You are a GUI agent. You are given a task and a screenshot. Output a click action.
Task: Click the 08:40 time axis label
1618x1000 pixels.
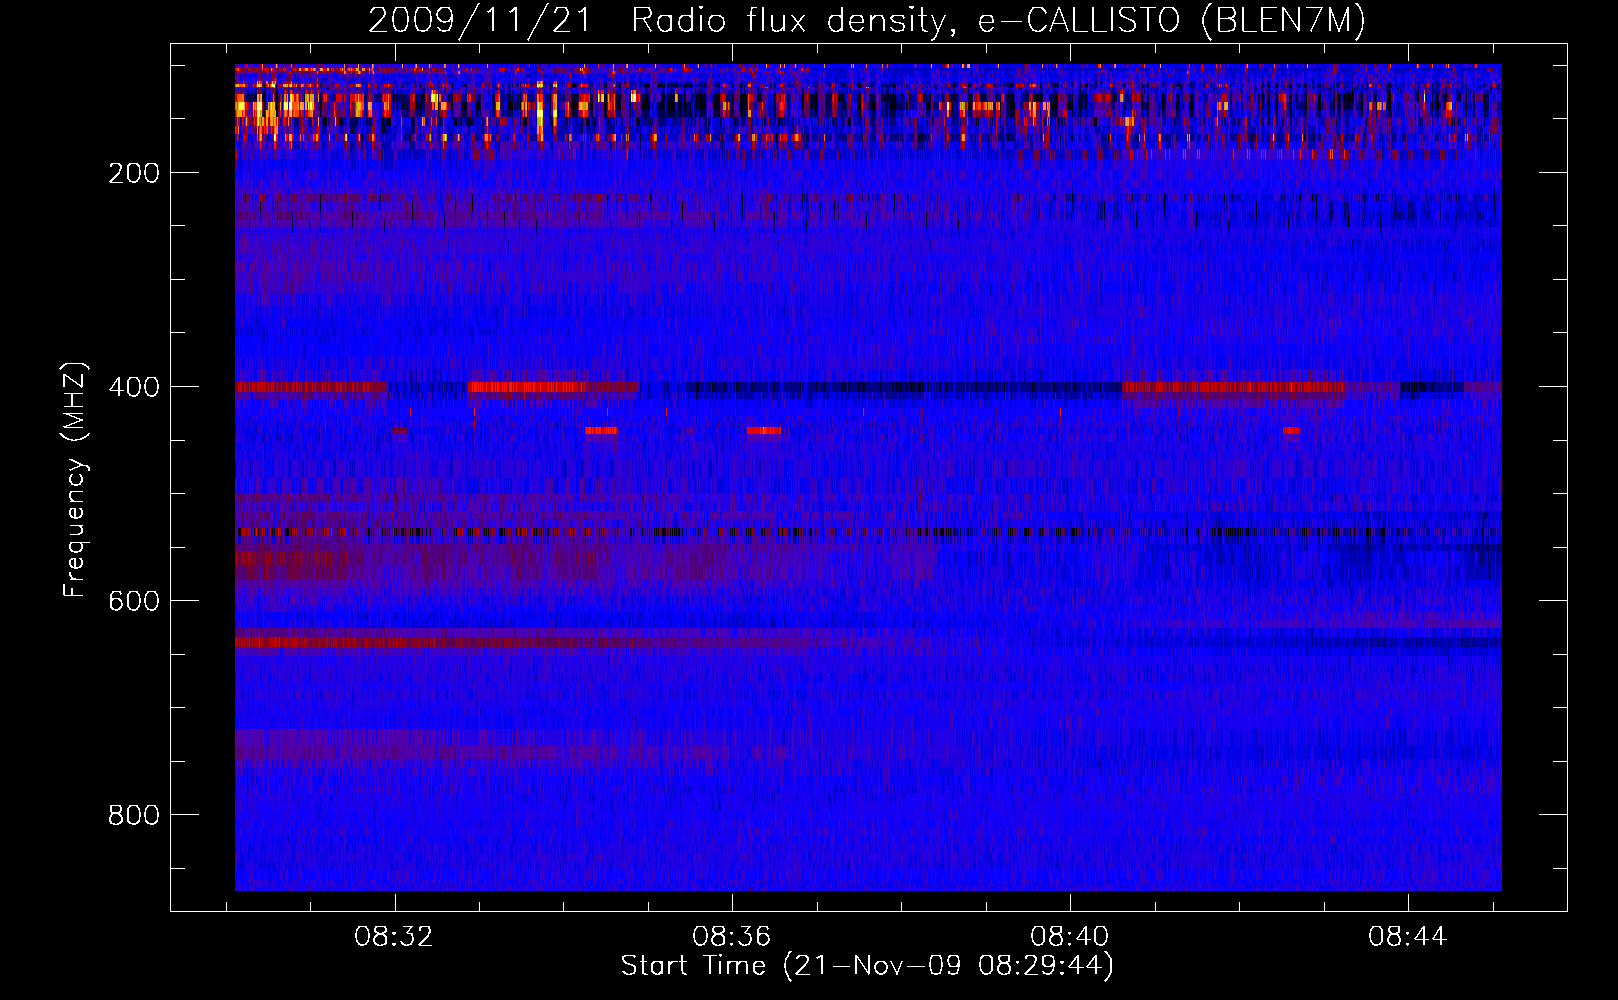[1070, 937]
